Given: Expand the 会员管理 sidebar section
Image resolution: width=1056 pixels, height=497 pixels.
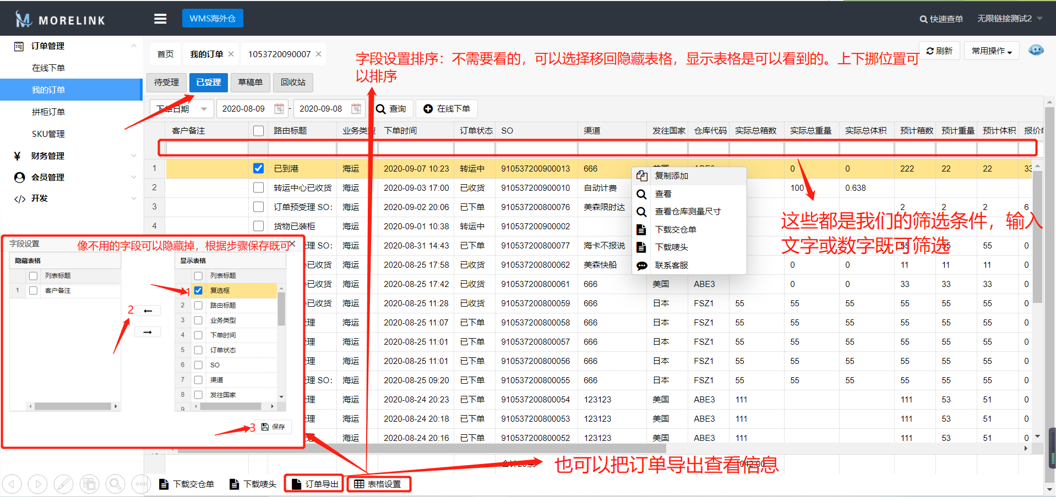Looking at the screenshot, I should pyautogui.click(x=72, y=177).
